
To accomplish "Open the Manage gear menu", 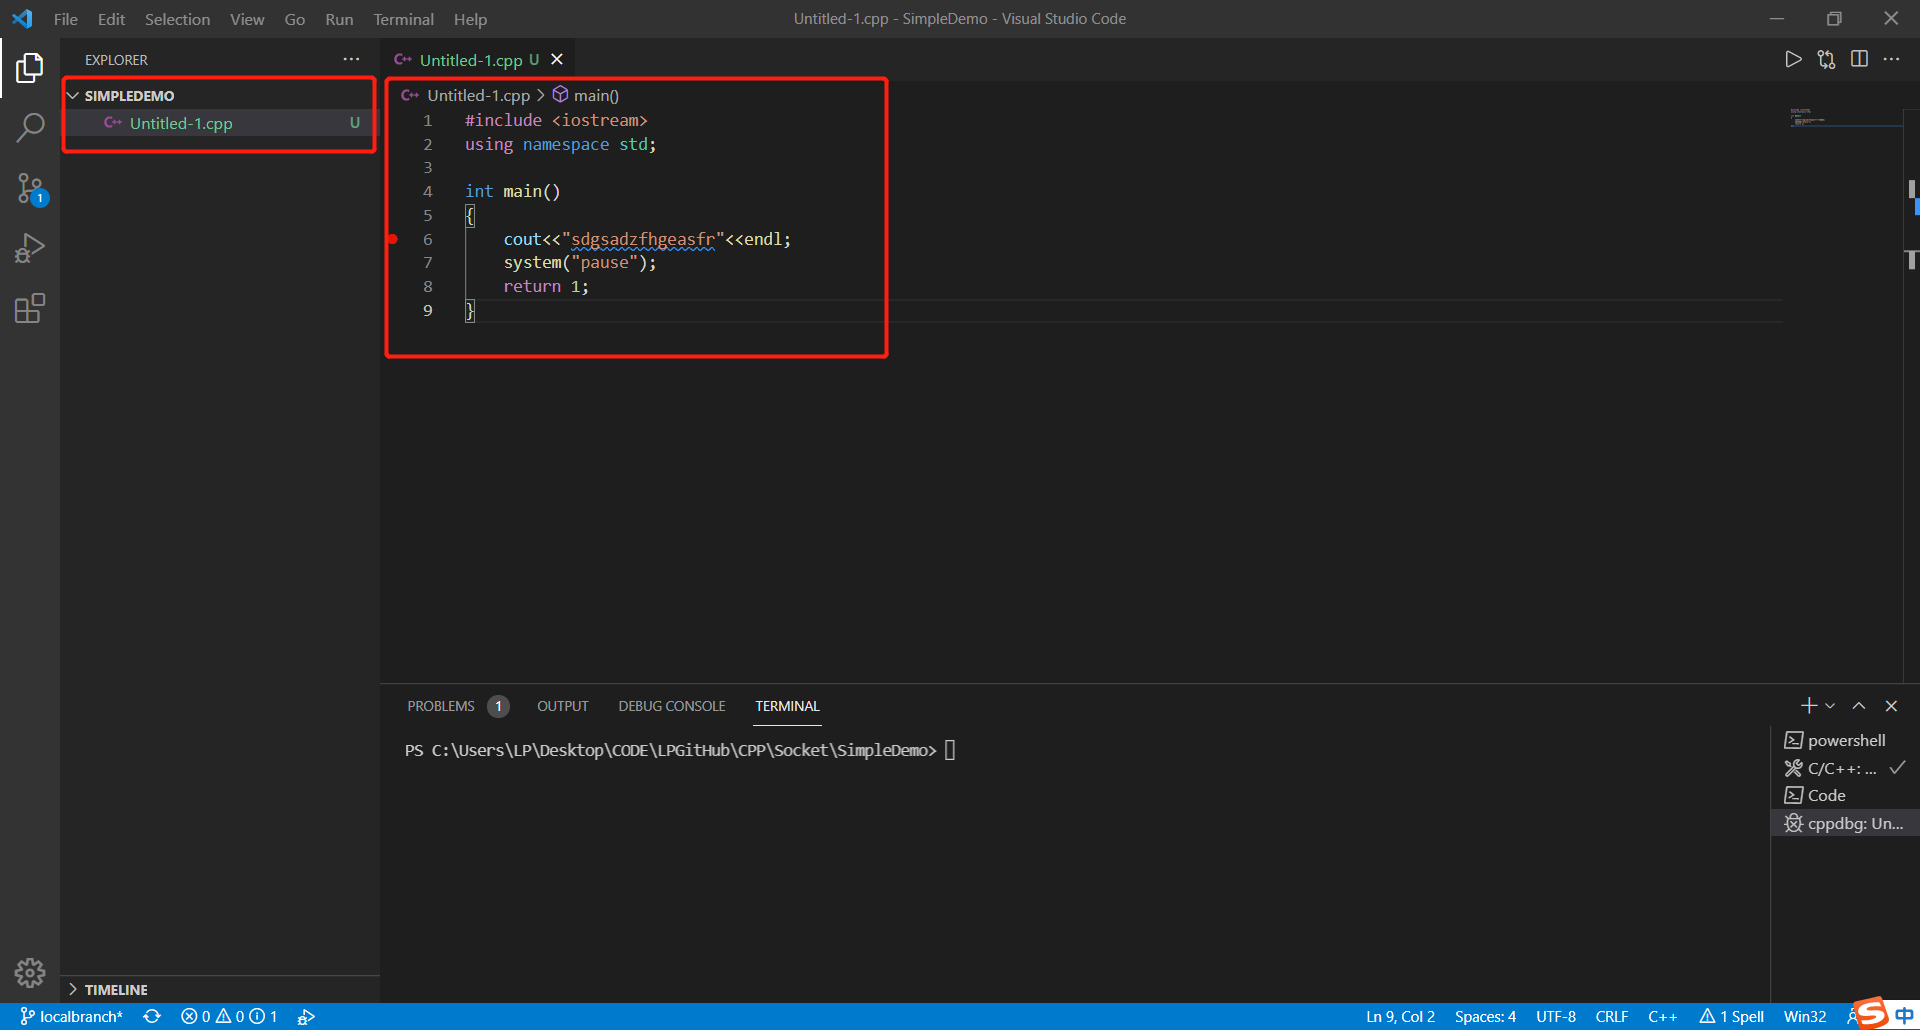I will pos(30,972).
